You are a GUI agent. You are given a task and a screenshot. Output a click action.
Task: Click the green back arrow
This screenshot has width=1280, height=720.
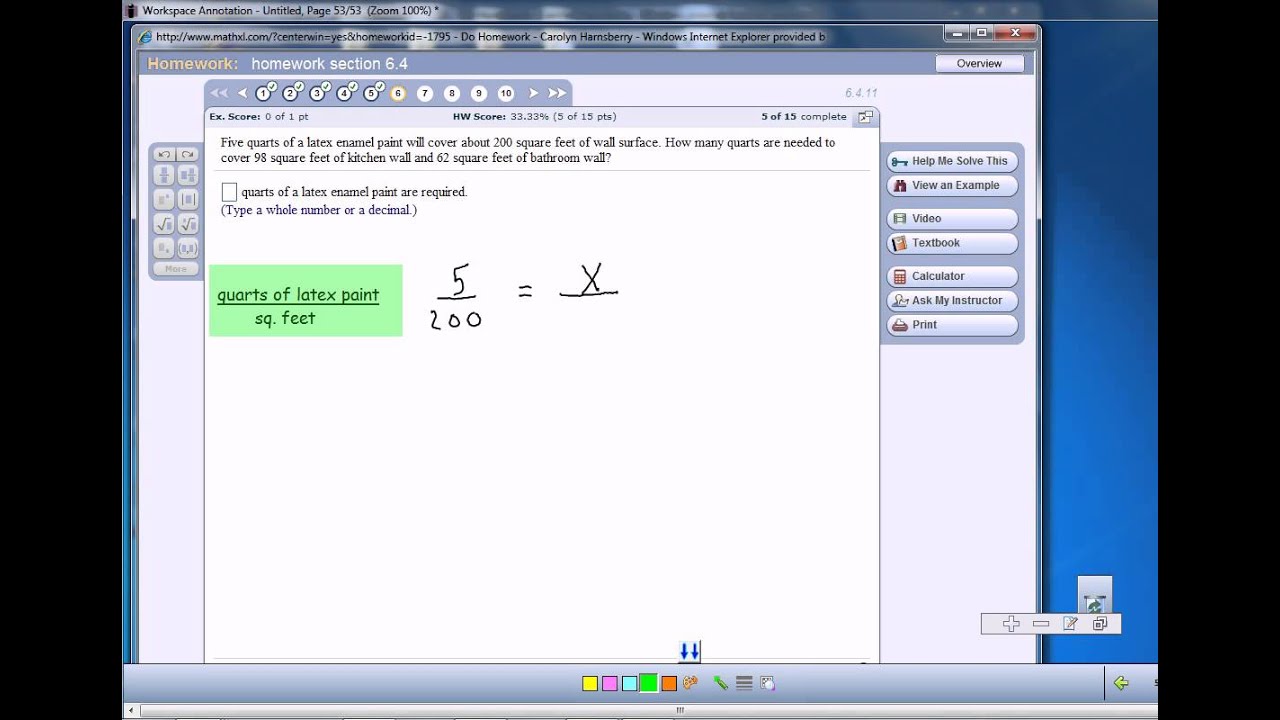(1121, 683)
